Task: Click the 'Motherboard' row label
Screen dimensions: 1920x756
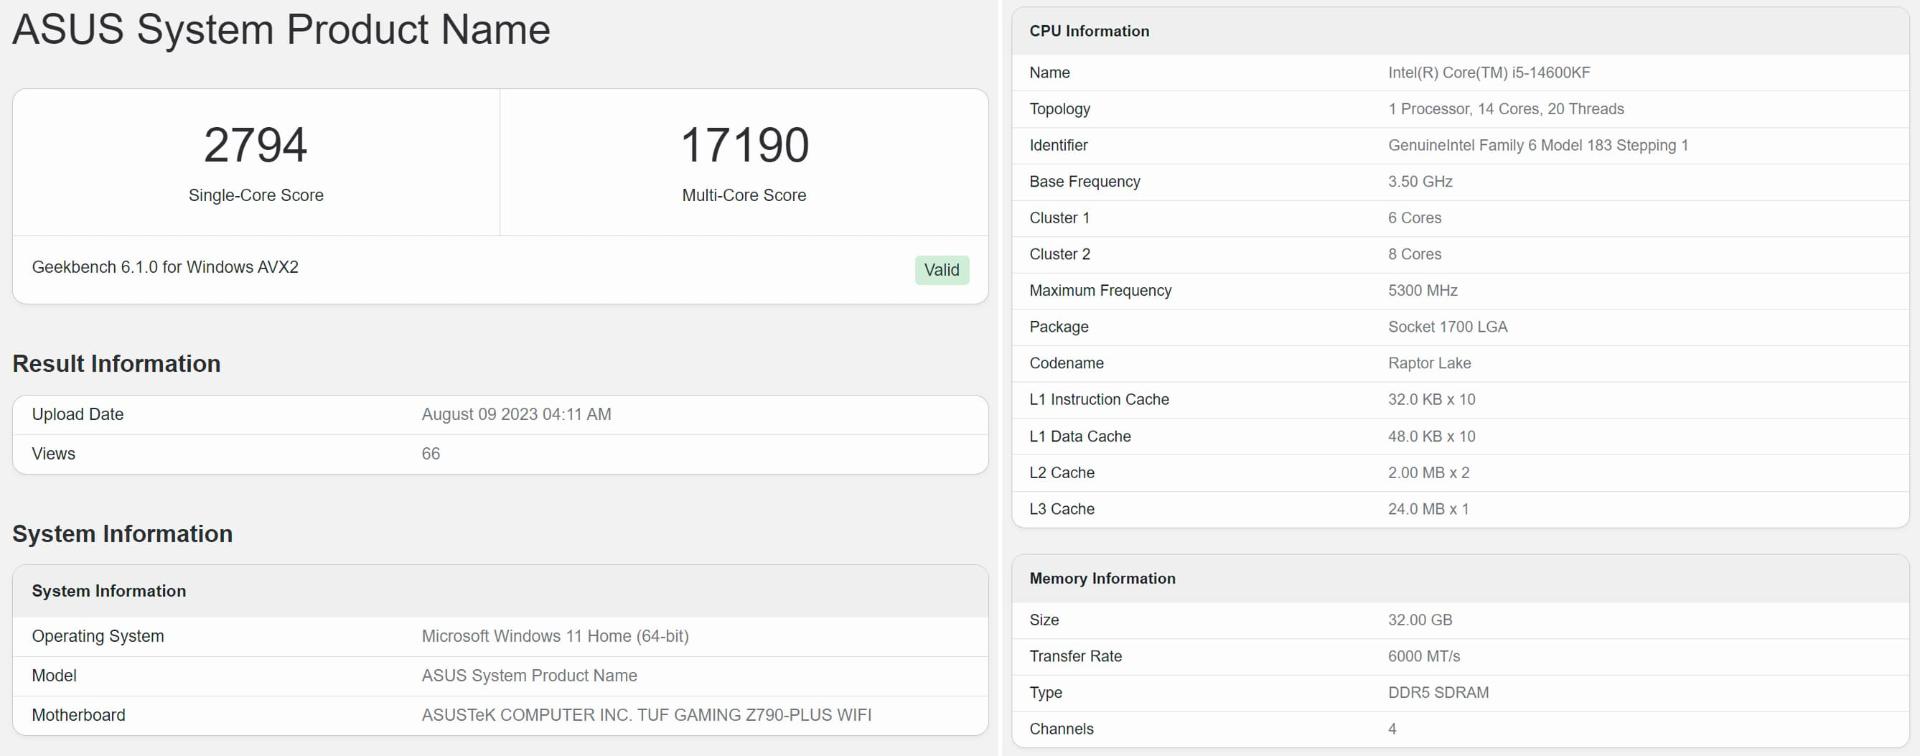Action: 79,715
